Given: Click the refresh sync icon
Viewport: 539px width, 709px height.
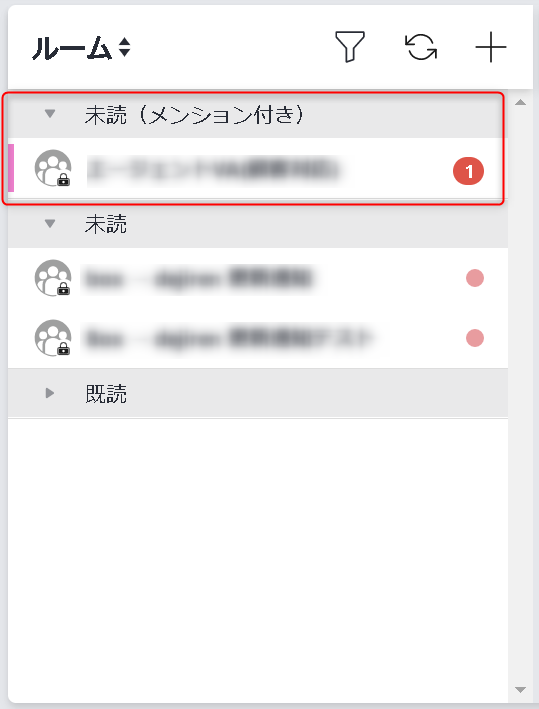Looking at the screenshot, I should click(421, 47).
